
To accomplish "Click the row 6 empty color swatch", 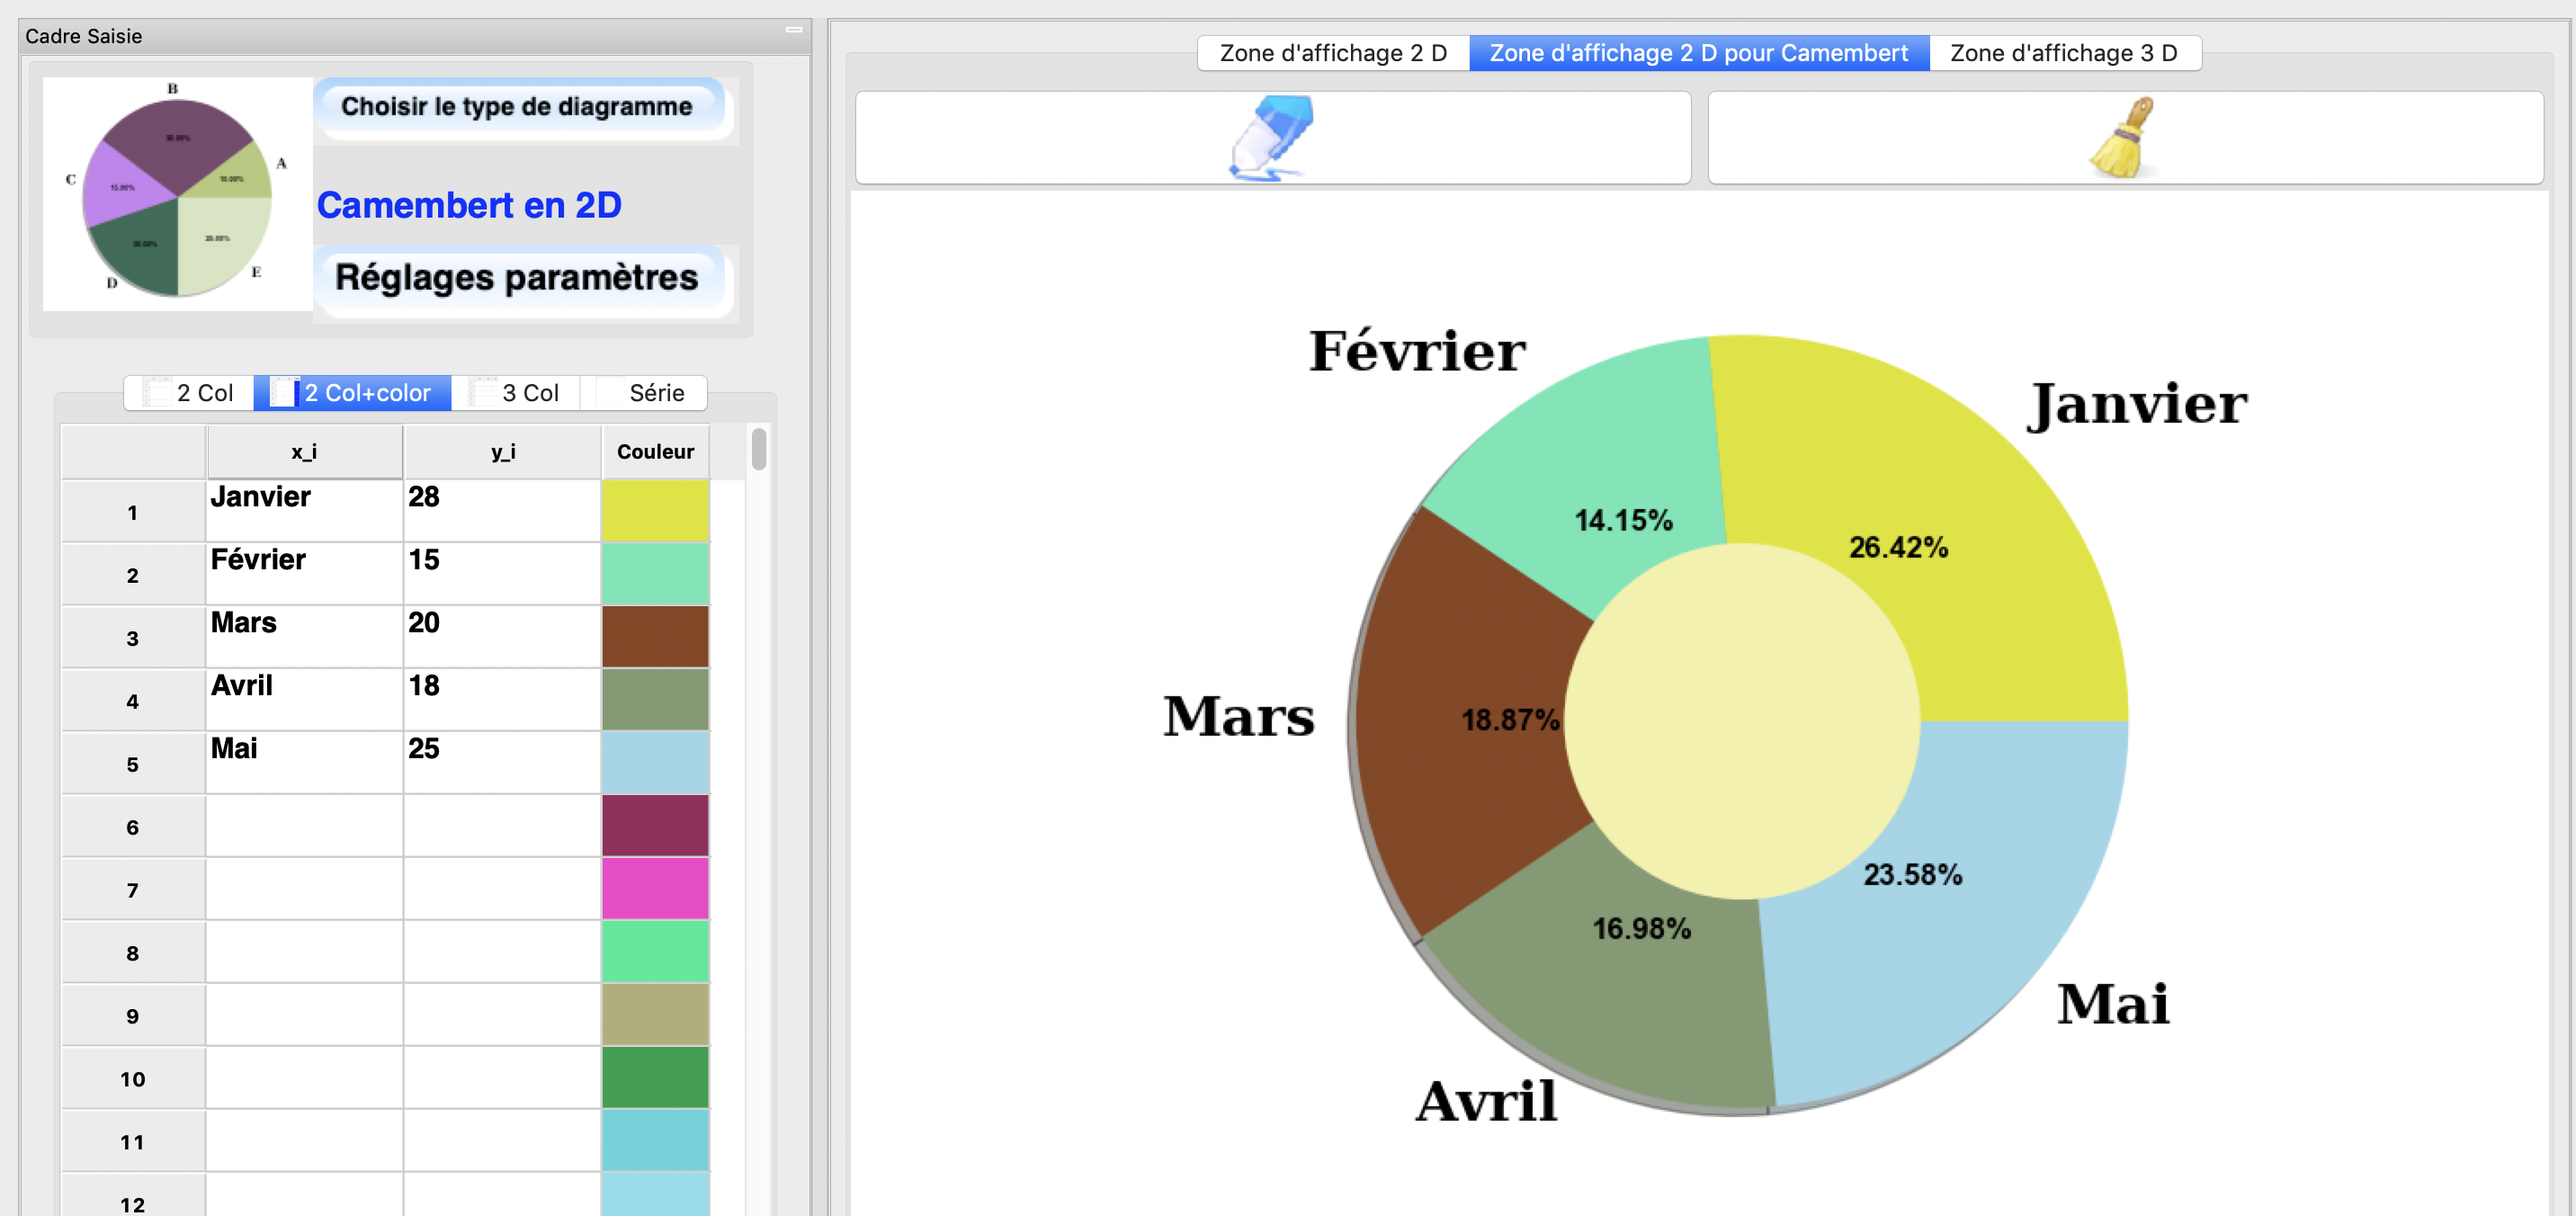I will tap(657, 827).
